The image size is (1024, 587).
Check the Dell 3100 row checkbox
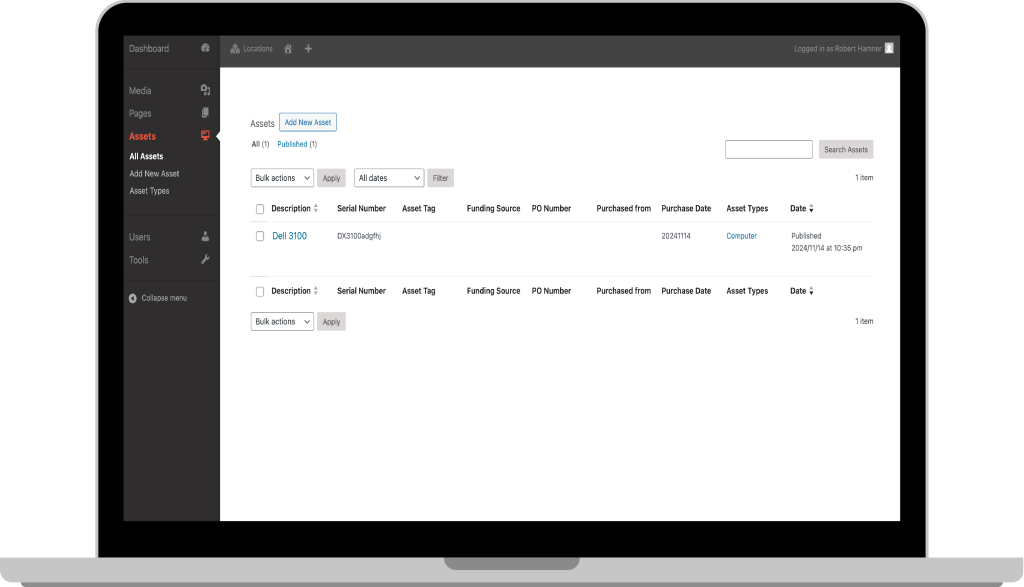coord(260,237)
